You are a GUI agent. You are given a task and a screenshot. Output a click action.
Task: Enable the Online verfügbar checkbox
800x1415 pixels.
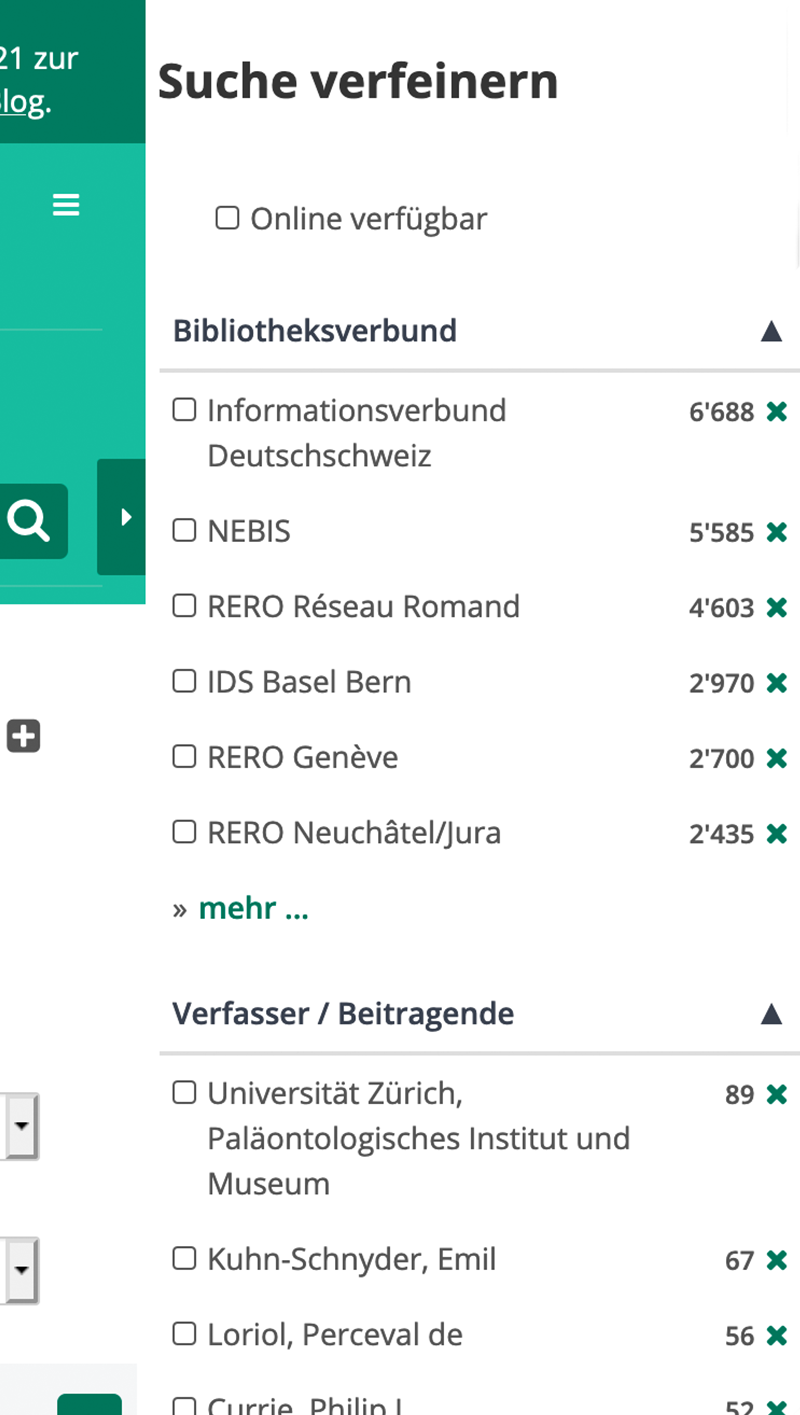[x=227, y=217]
